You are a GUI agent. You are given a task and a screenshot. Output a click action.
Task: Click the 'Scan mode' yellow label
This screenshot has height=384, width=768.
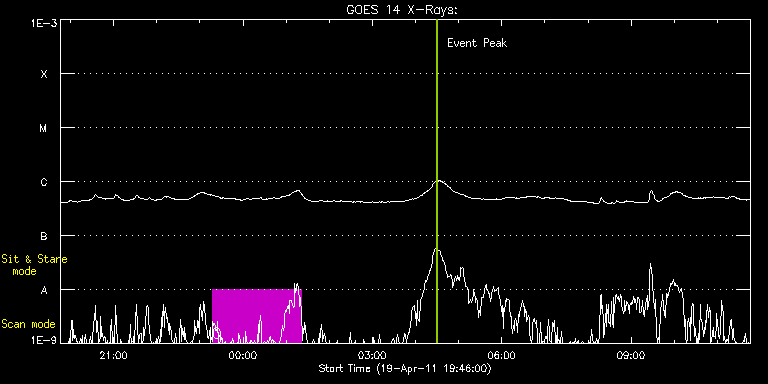(x=28, y=324)
